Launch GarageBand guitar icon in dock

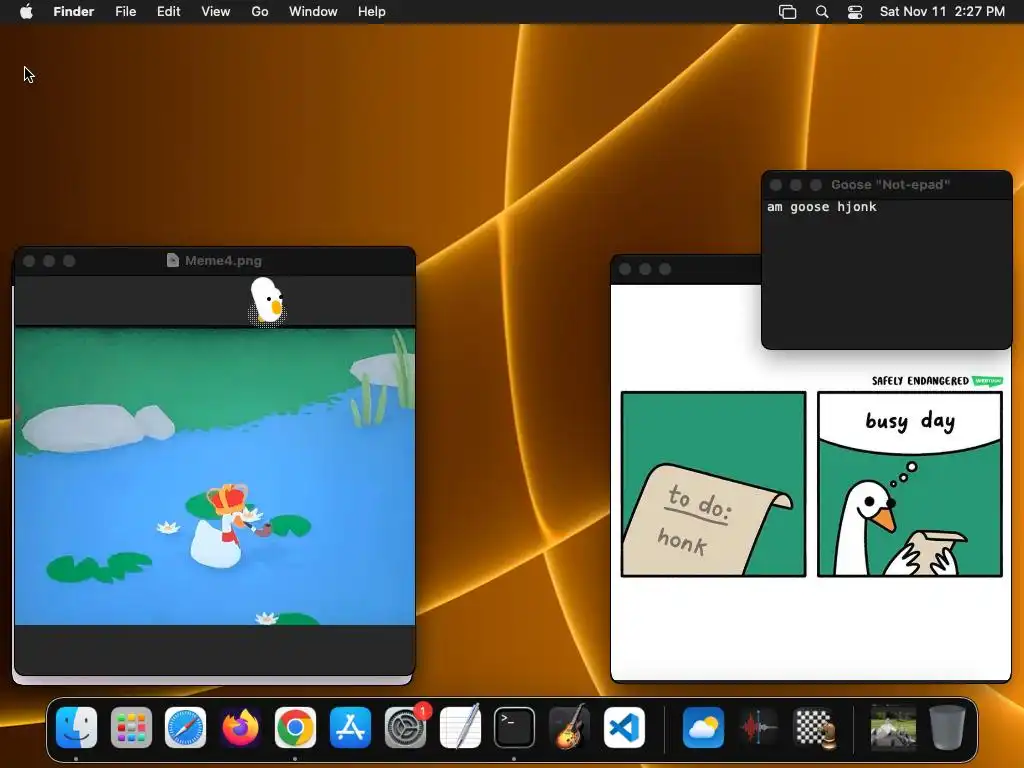click(x=569, y=727)
